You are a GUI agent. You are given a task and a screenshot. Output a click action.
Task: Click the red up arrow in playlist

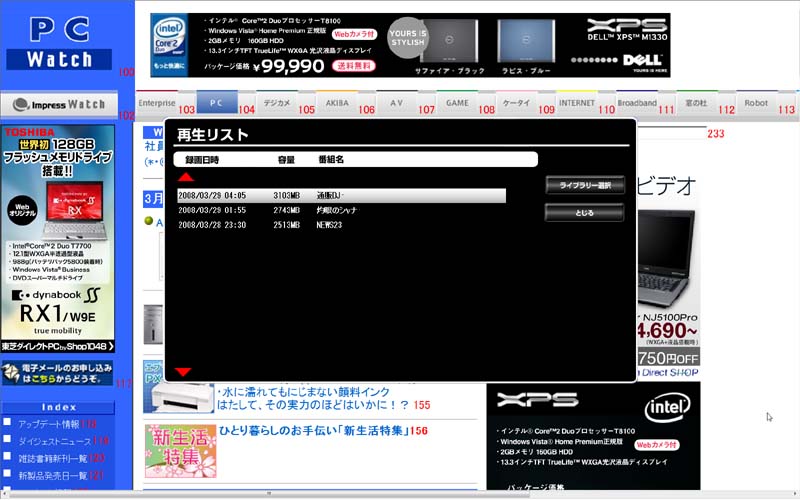(x=186, y=177)
